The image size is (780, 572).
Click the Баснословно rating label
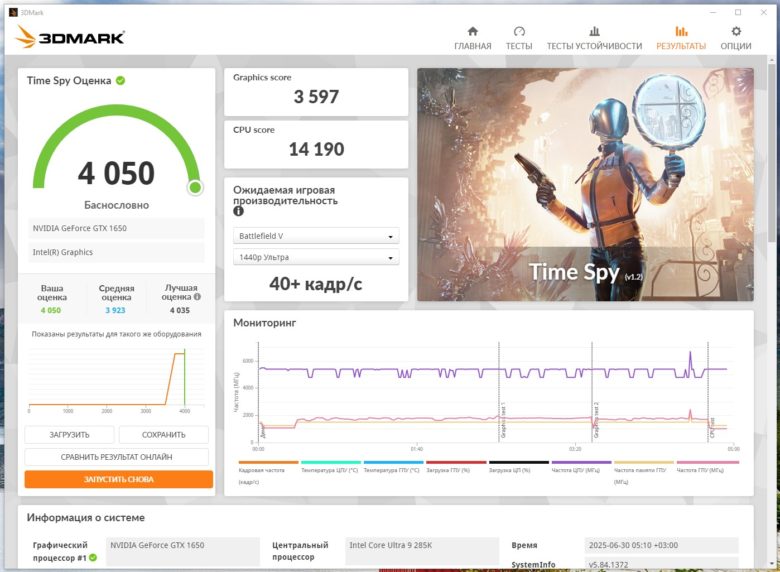point(116,205)
